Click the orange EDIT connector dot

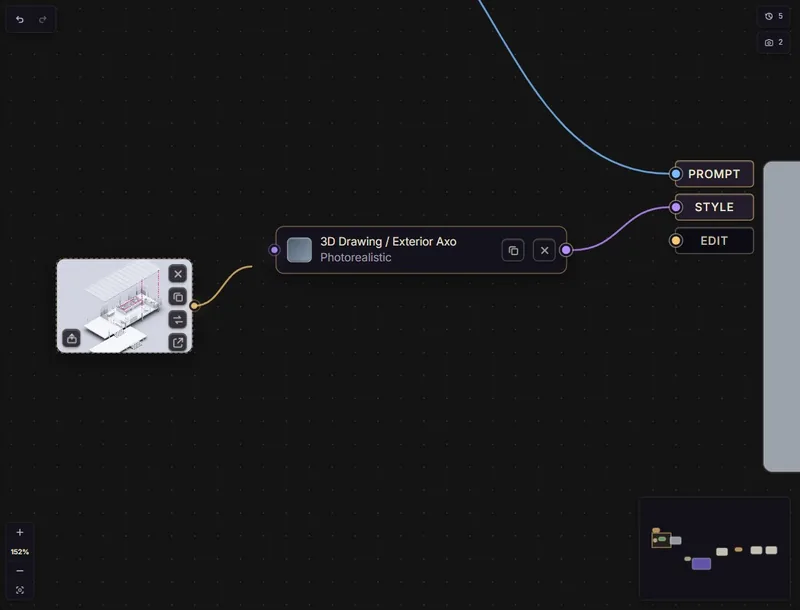(676, 241)
